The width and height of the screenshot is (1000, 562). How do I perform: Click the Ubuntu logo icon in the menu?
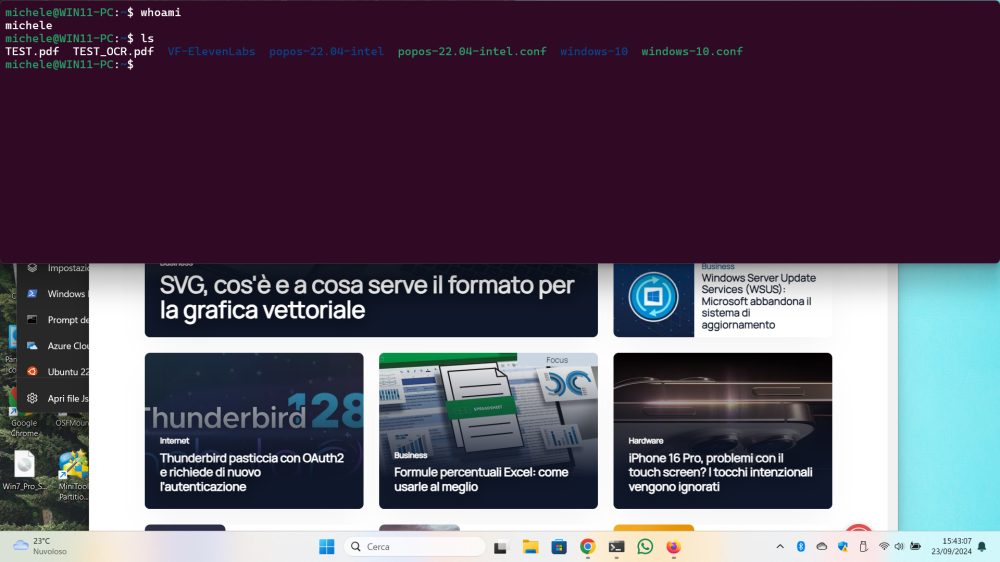[32, 371]
